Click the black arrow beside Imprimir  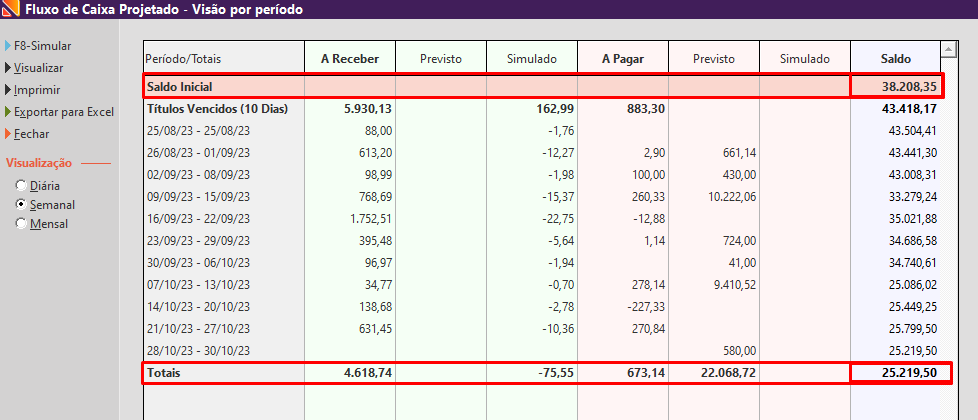pyautogui.click(x=7, y=90)
